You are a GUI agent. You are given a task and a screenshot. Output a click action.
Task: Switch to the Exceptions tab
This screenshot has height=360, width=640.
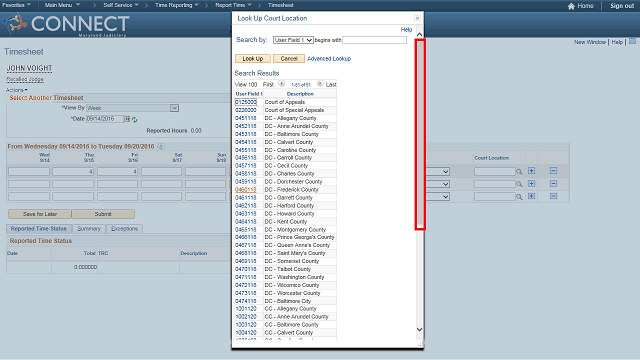(x=124, y=229)
